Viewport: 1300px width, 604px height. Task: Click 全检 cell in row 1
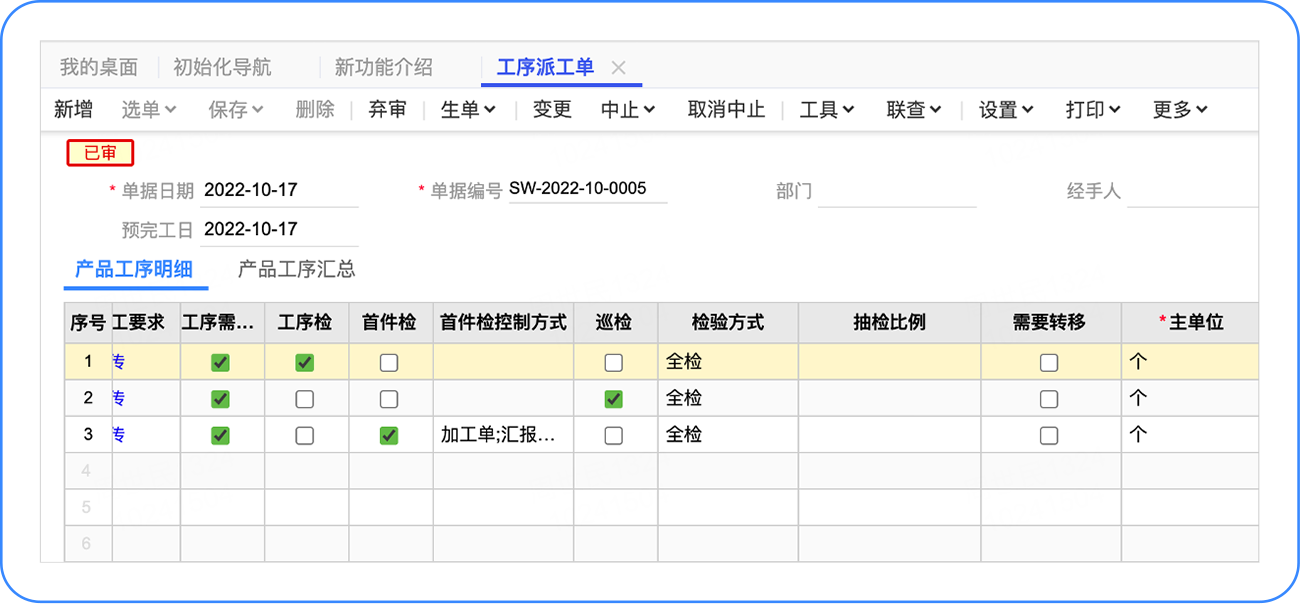[728, 362]
